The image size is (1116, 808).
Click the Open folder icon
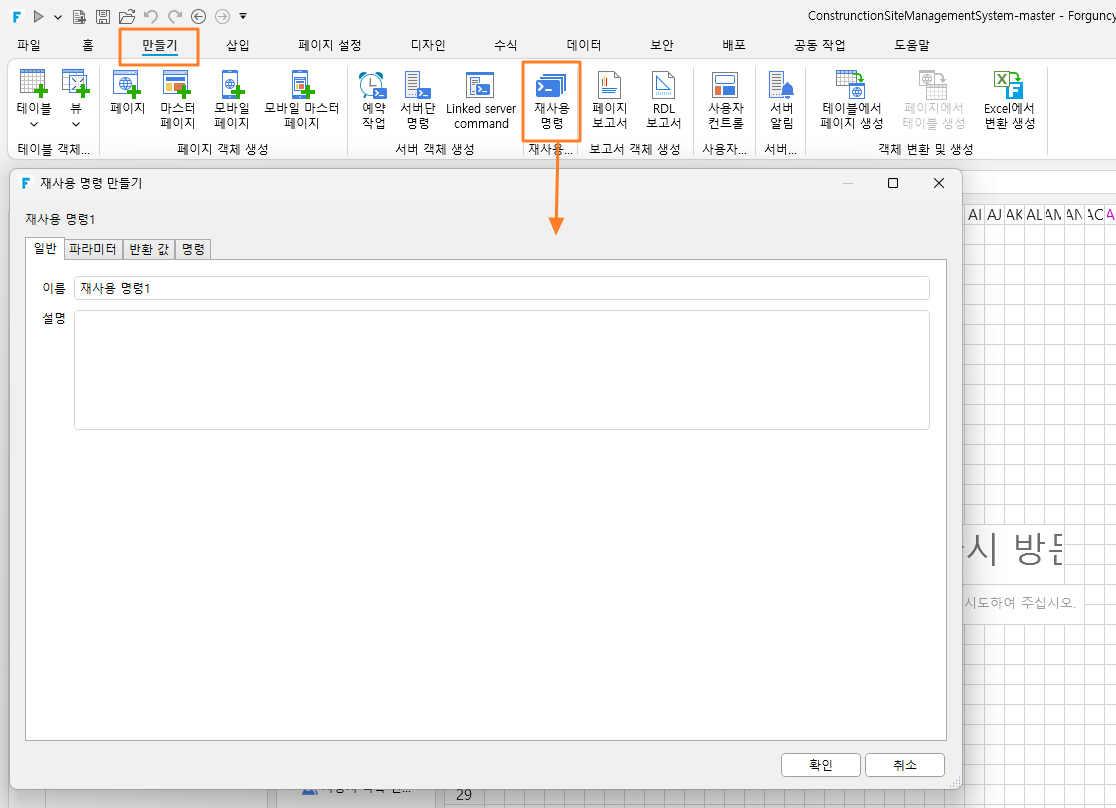[x=127, y=16]
